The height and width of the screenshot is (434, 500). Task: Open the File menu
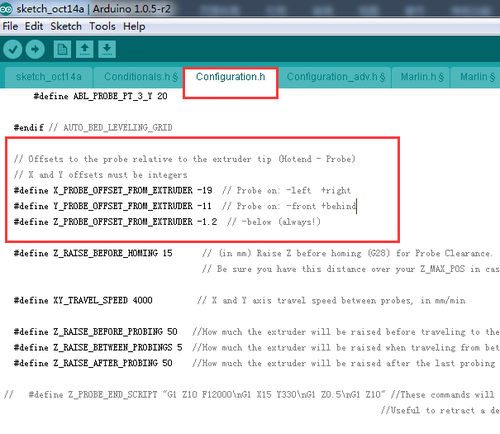click(10, 26)
